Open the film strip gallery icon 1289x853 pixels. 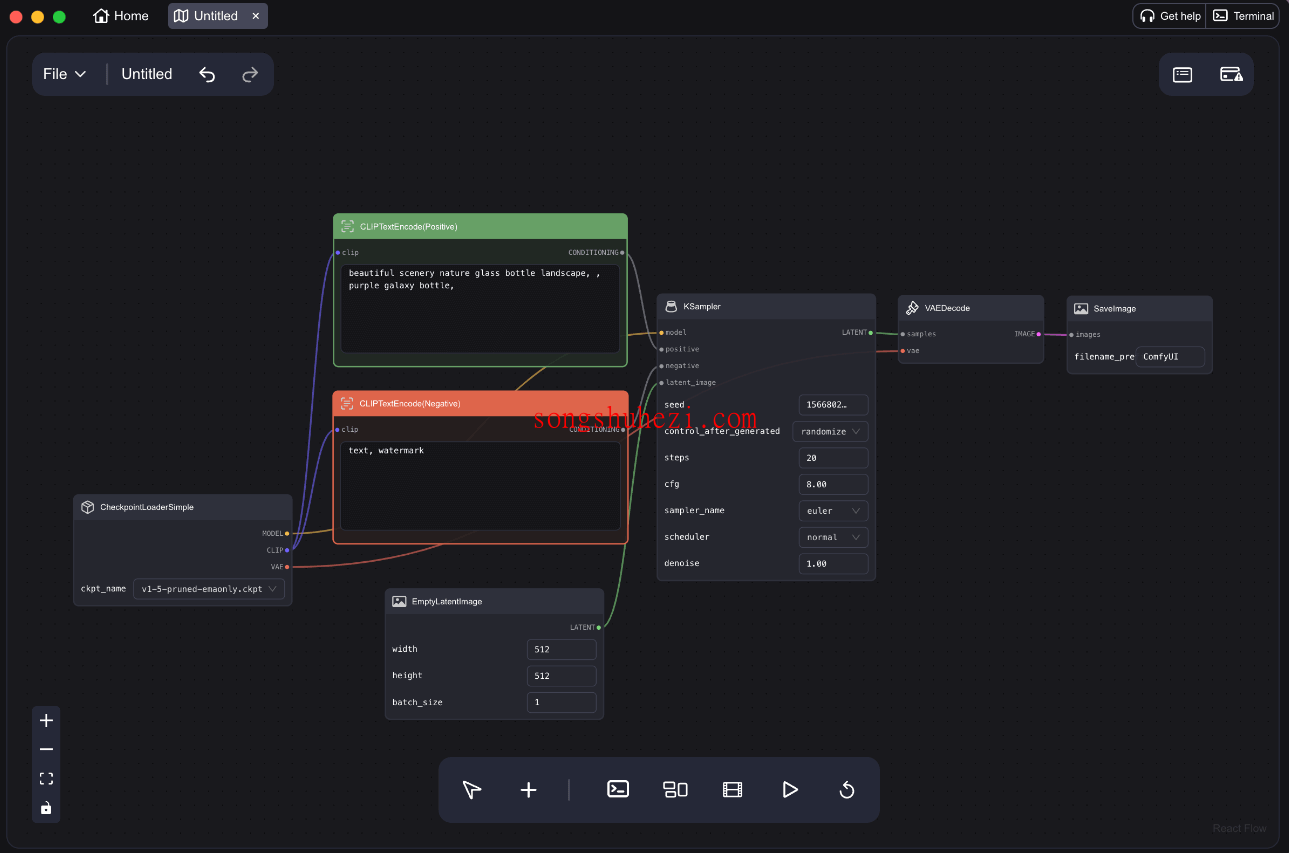pos(732,790)
